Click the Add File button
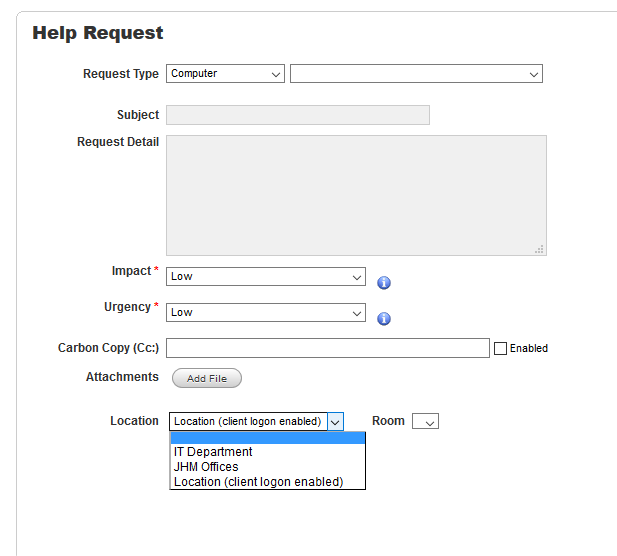This screenshot has height=556, width=617. tap(207, 379)
